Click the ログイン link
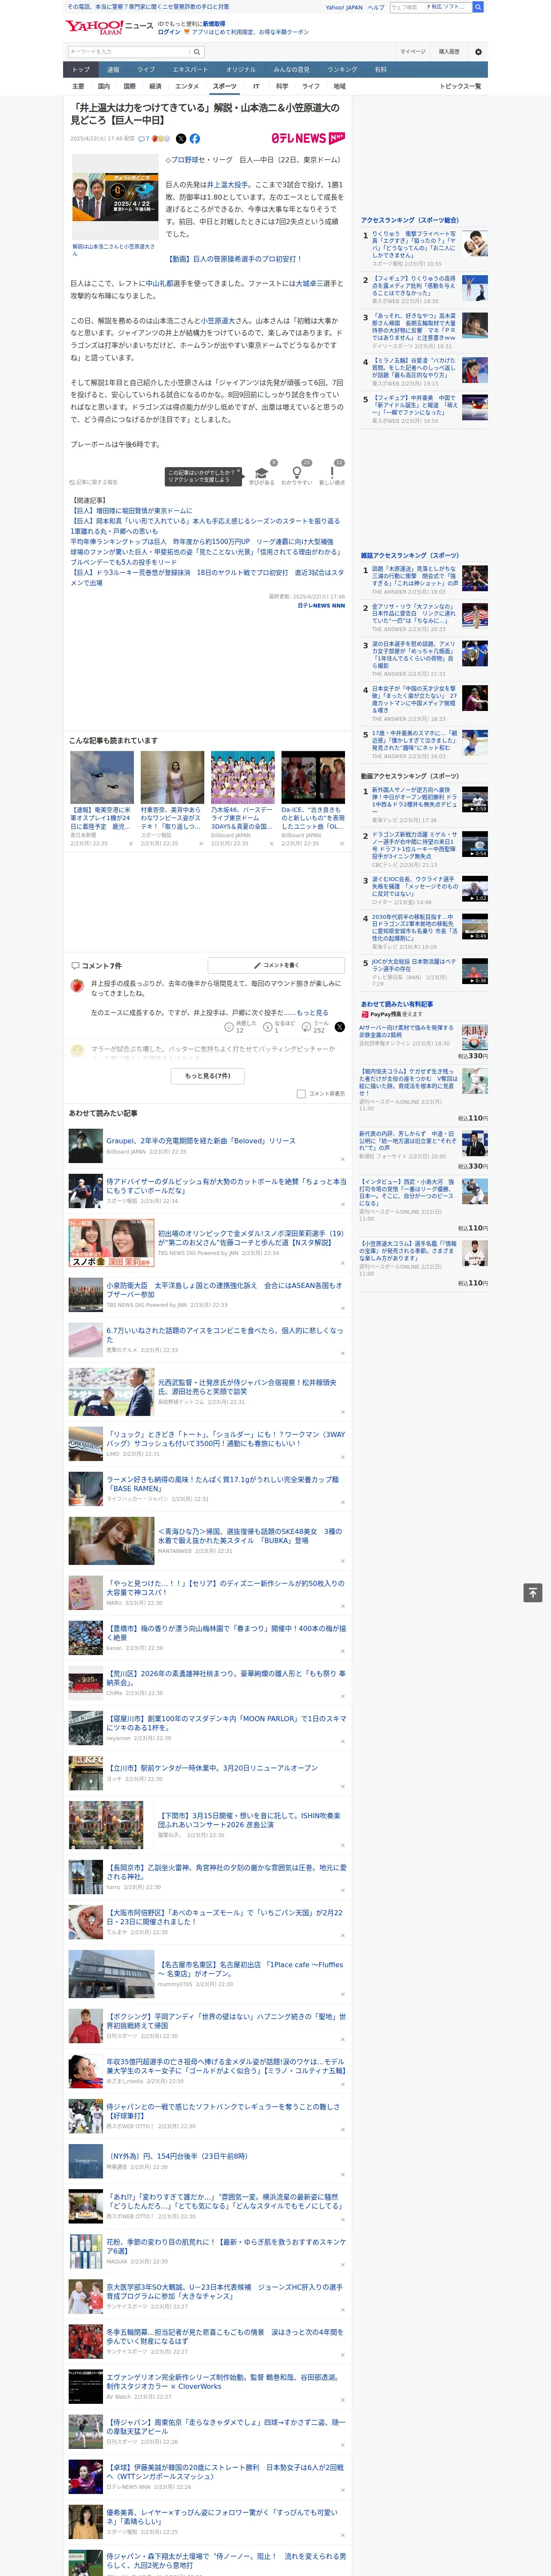This screenshot has height=2576, width=551. [x=169, y=32]
